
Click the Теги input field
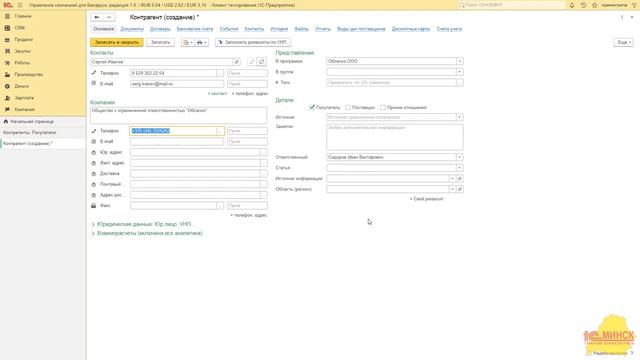click(391, 83)
